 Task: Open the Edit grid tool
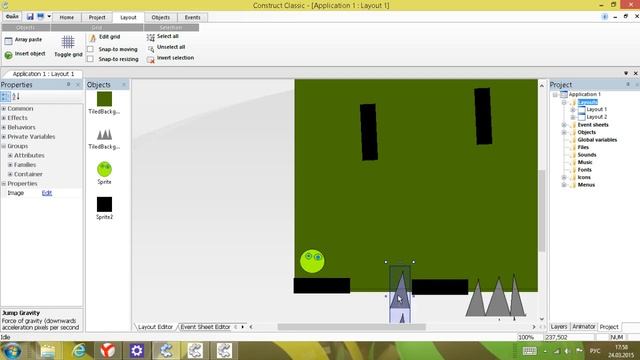click(x=93, y=38)
